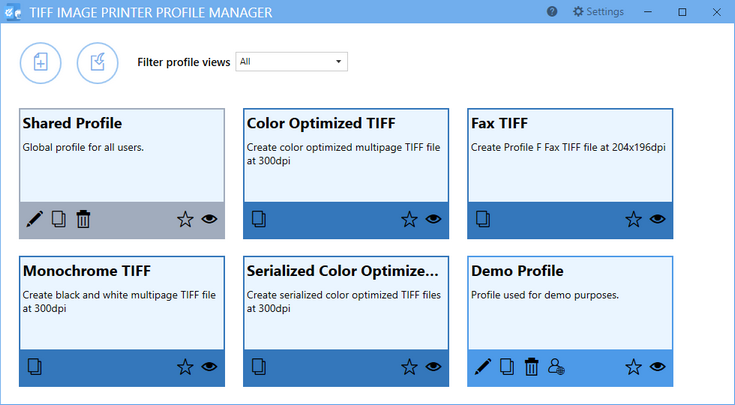The width and height of the screenshot is (735, 405).
Task: Click 'Profile used for demo purposes.' text
Action: (x=545, y=295)
